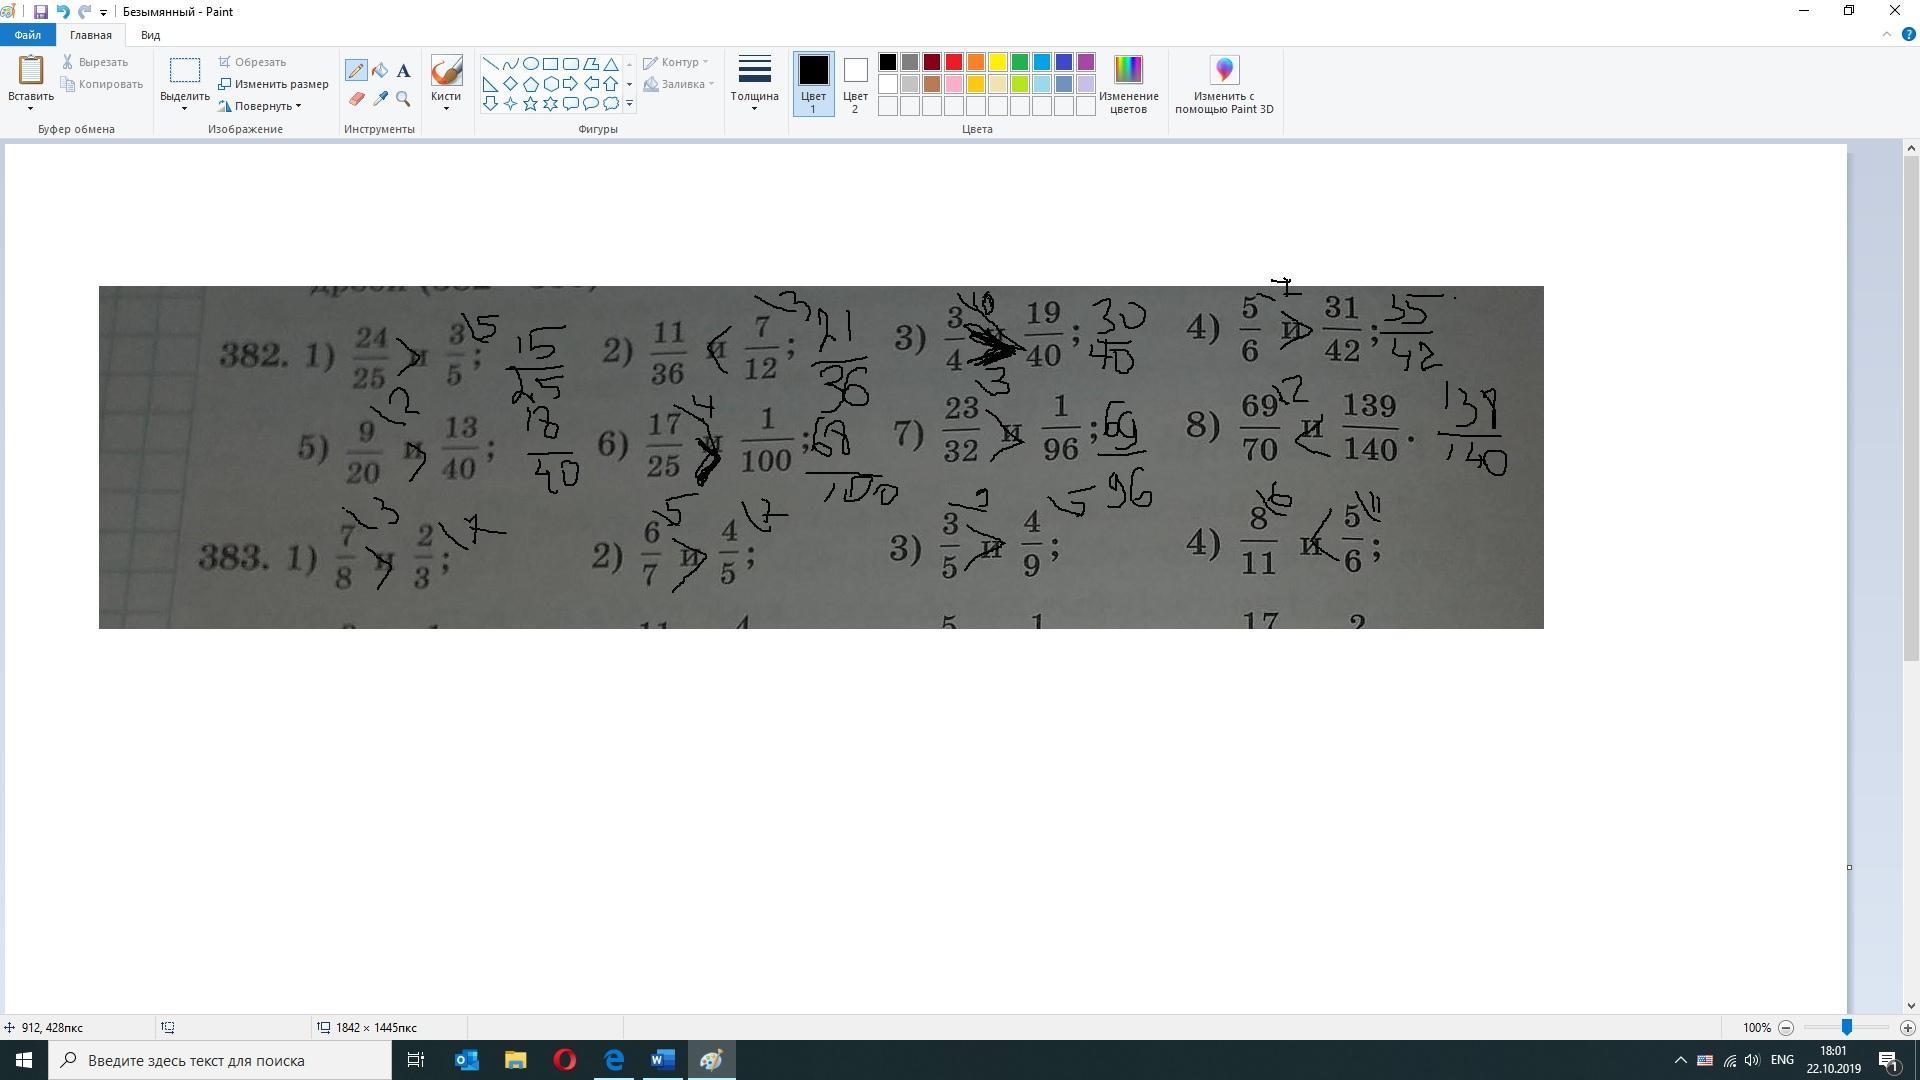
Task: Select the Eraser tool
Action: click(356, 99)
